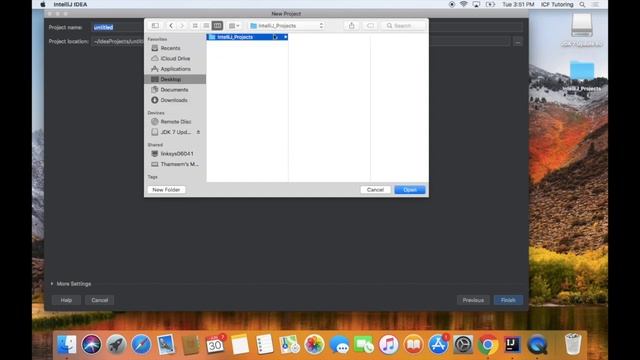Open FaceTime from the Dock
The image size is (640, 360).
click(364, 344)
